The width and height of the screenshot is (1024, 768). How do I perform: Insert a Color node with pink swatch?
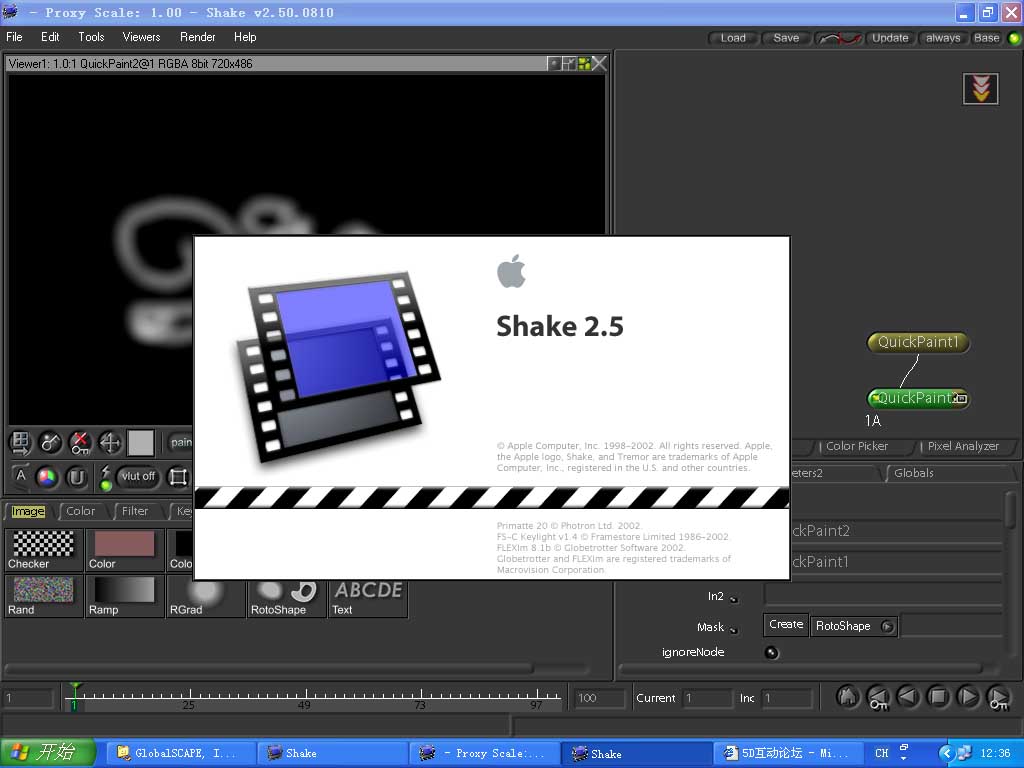pyautogui.click(x=124, y=550)
